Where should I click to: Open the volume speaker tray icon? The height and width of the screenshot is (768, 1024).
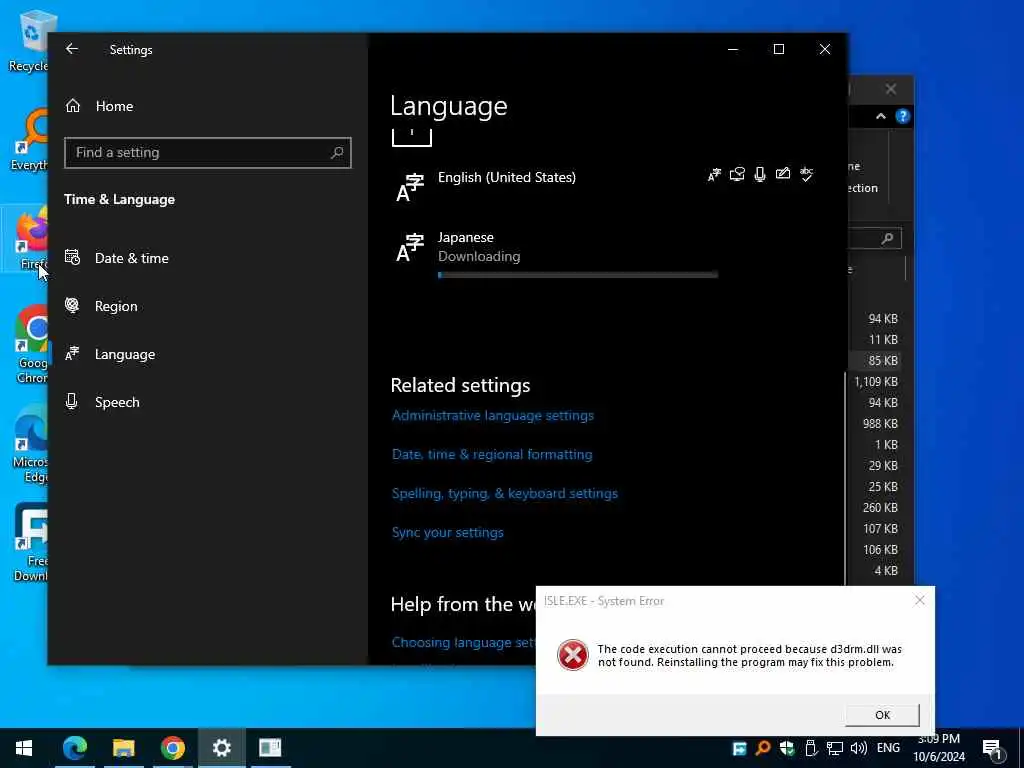[859, 748]
